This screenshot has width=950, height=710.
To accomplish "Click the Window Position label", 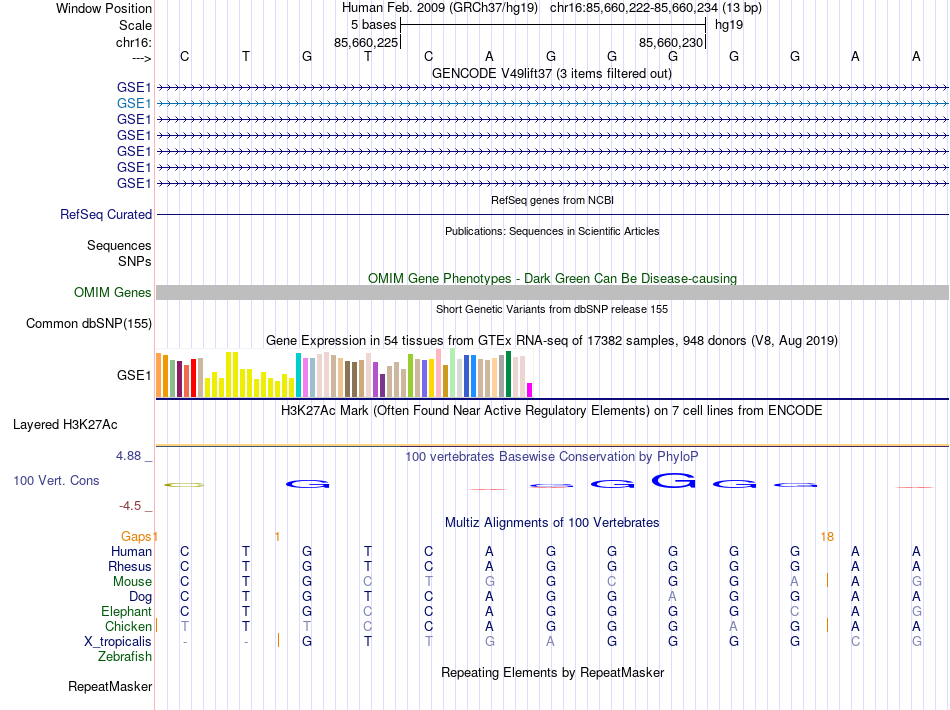I will pyautogui.click(x=104, y=8).
